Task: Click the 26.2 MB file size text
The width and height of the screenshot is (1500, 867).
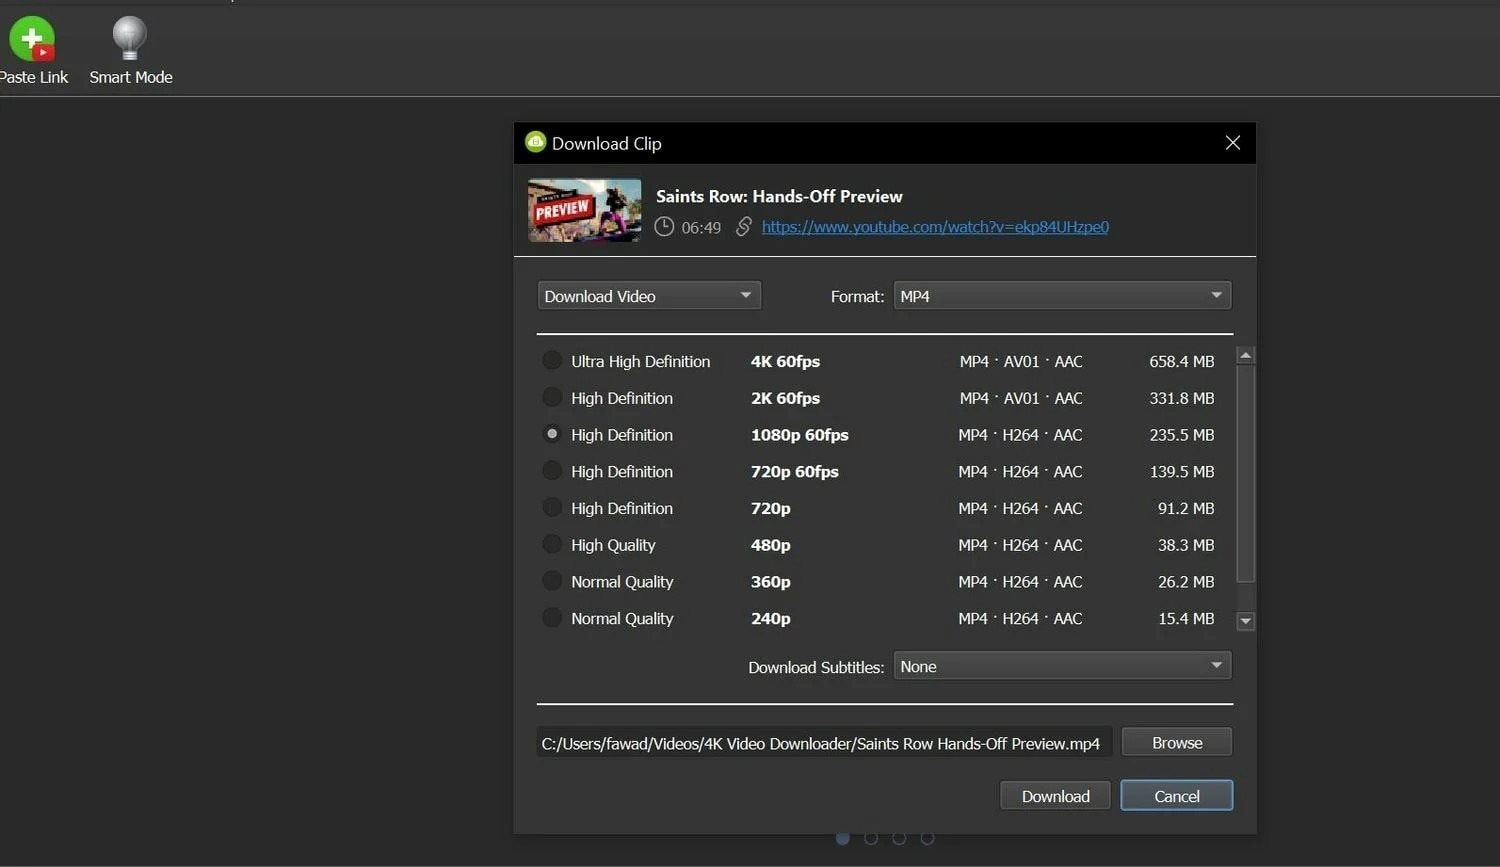Action: coord(1186,581)
